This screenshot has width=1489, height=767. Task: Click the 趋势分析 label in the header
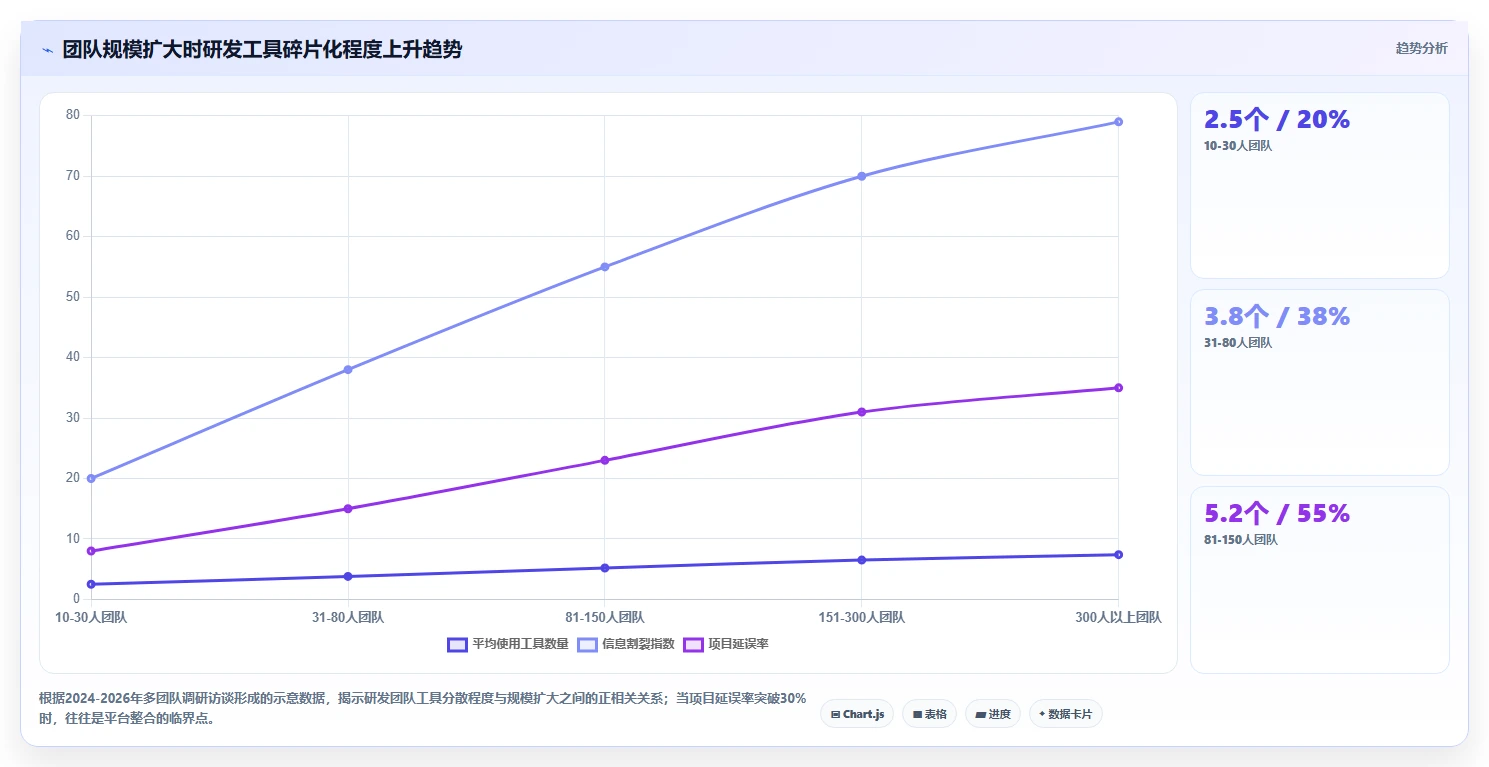[1421, 49]
